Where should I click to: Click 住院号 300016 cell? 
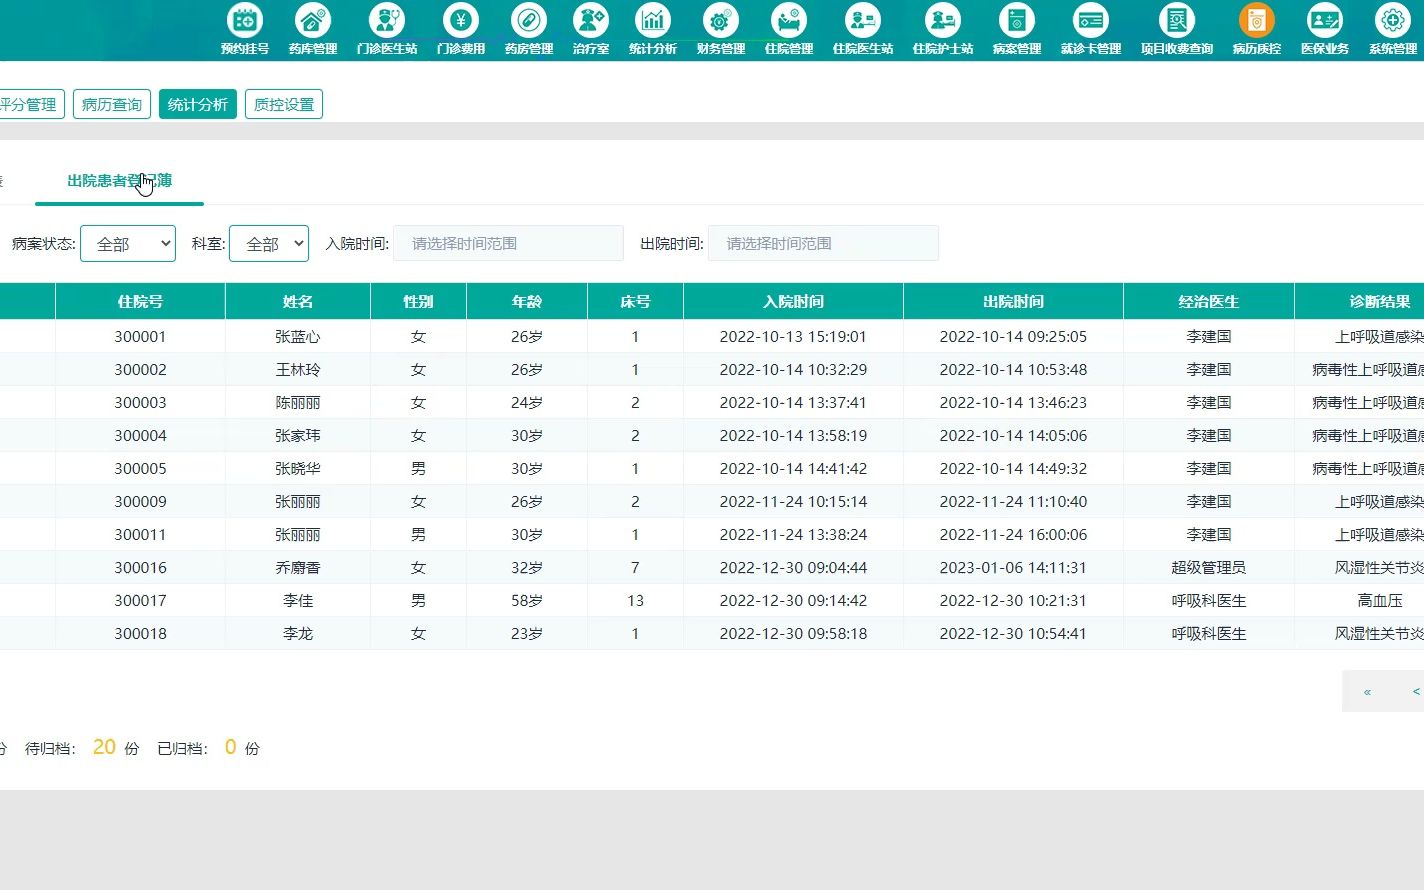[140, 568]
